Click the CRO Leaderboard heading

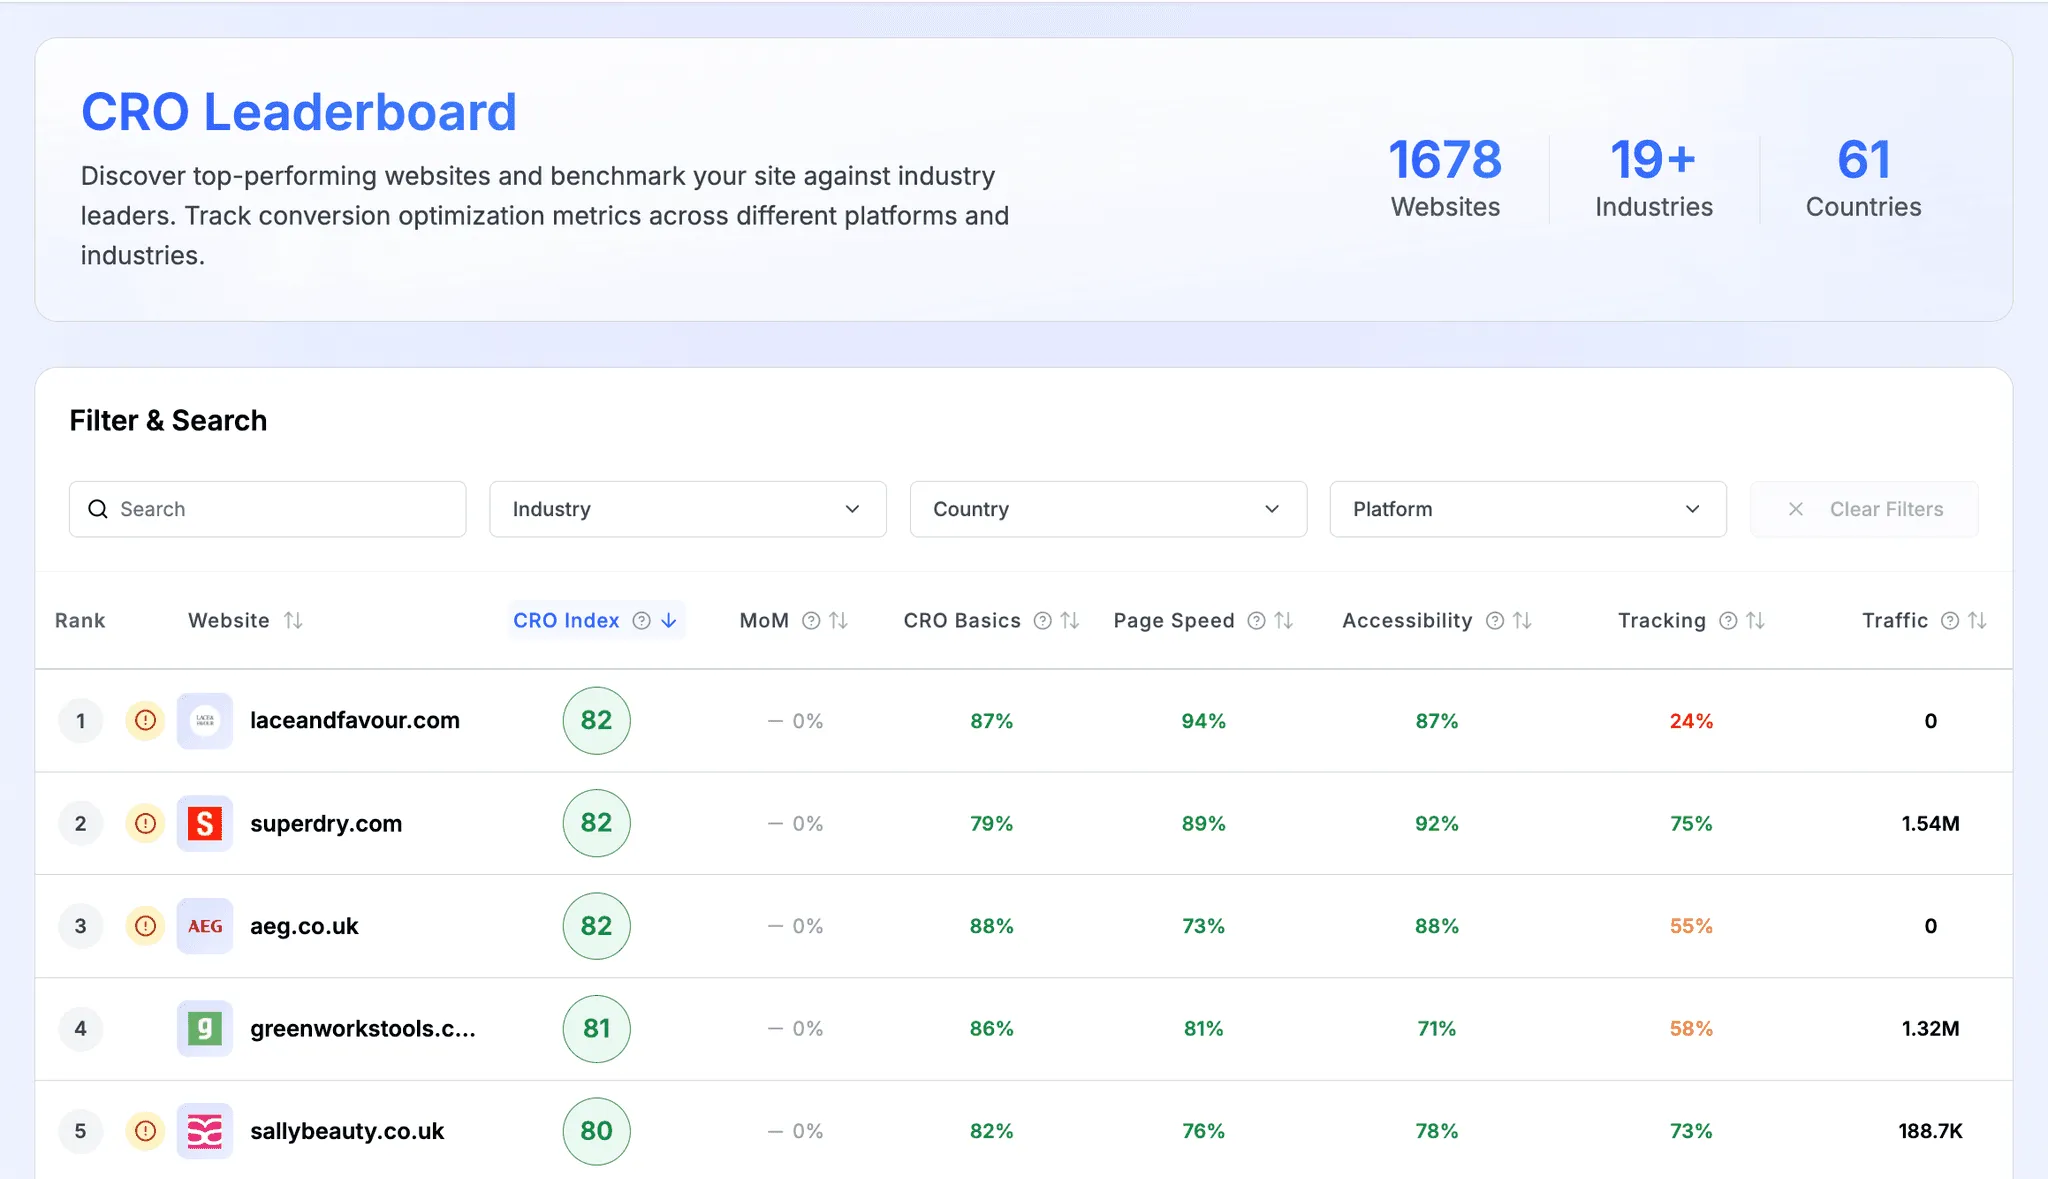299,112
